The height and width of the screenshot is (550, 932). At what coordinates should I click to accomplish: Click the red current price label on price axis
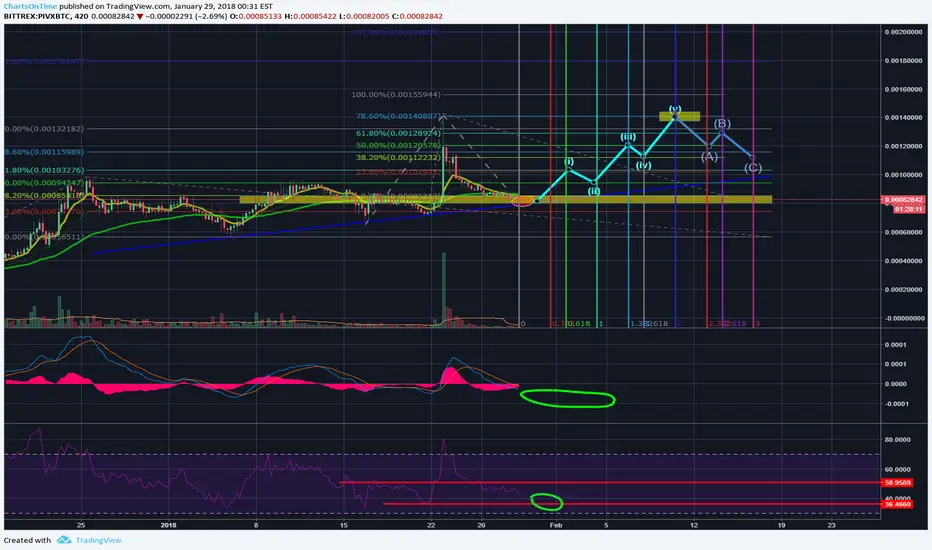[903, 200]
